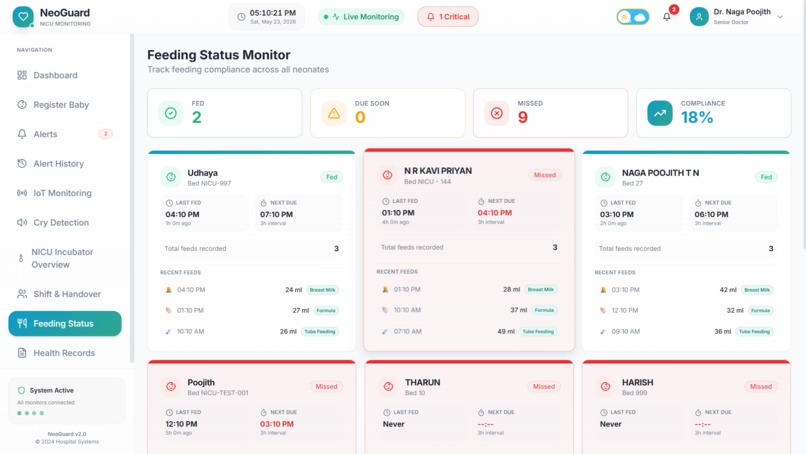Open Shift & Handover section
The image size is (806, 454).
click(65, 294)
